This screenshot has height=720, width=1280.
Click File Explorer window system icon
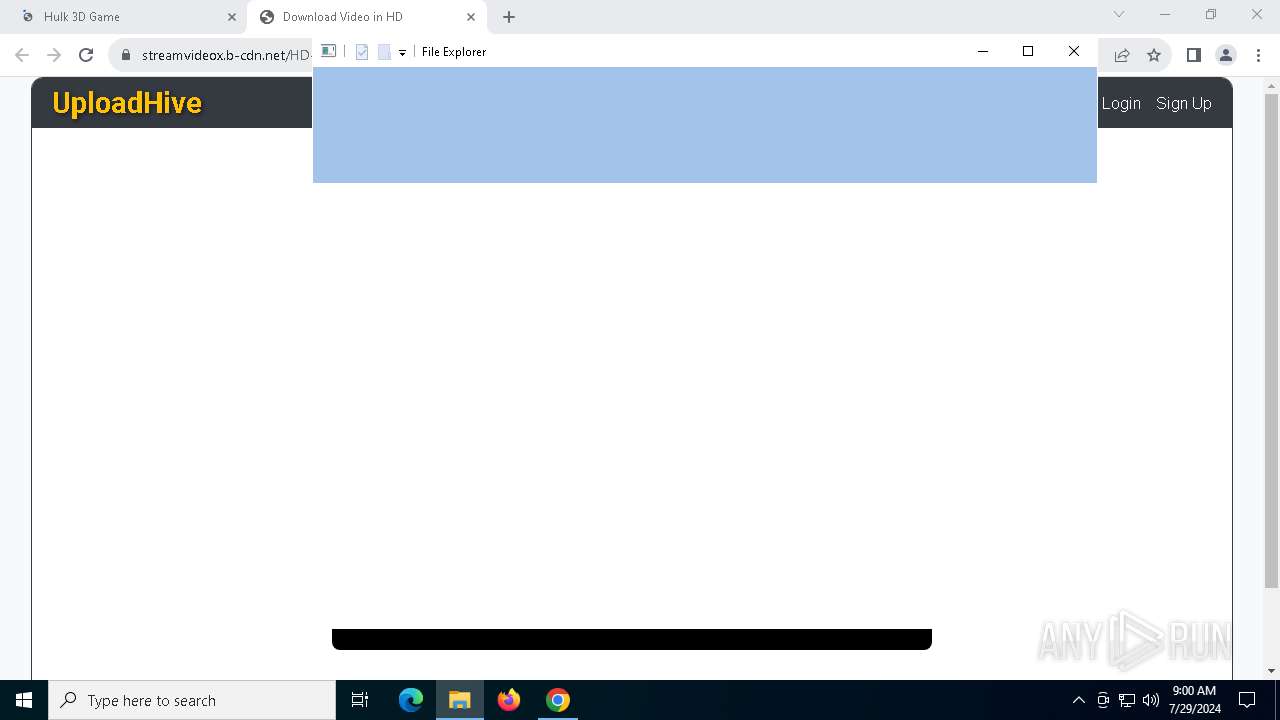[328, 51]
